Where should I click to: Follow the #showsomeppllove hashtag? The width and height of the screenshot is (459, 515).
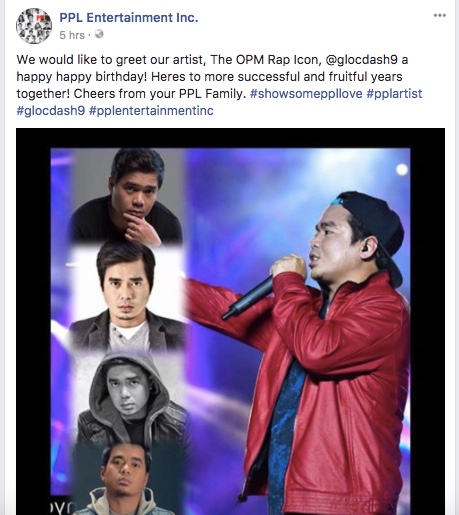tap(306, 94)
